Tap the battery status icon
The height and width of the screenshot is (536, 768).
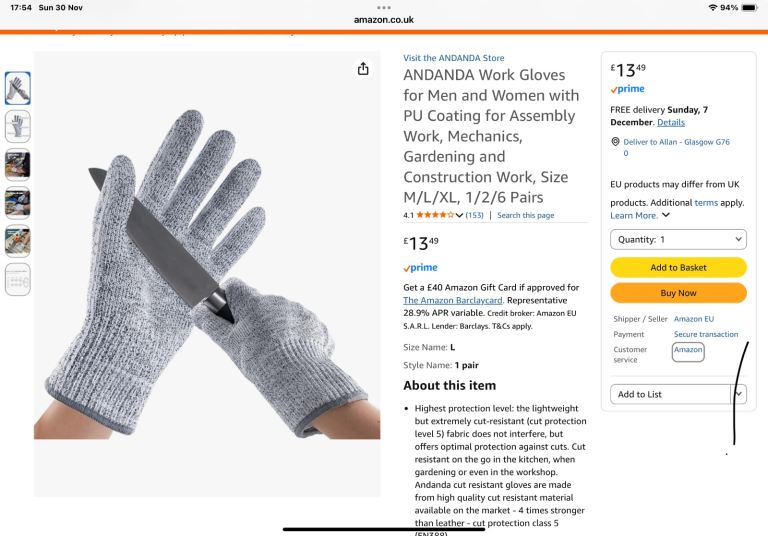coord(749,7)
